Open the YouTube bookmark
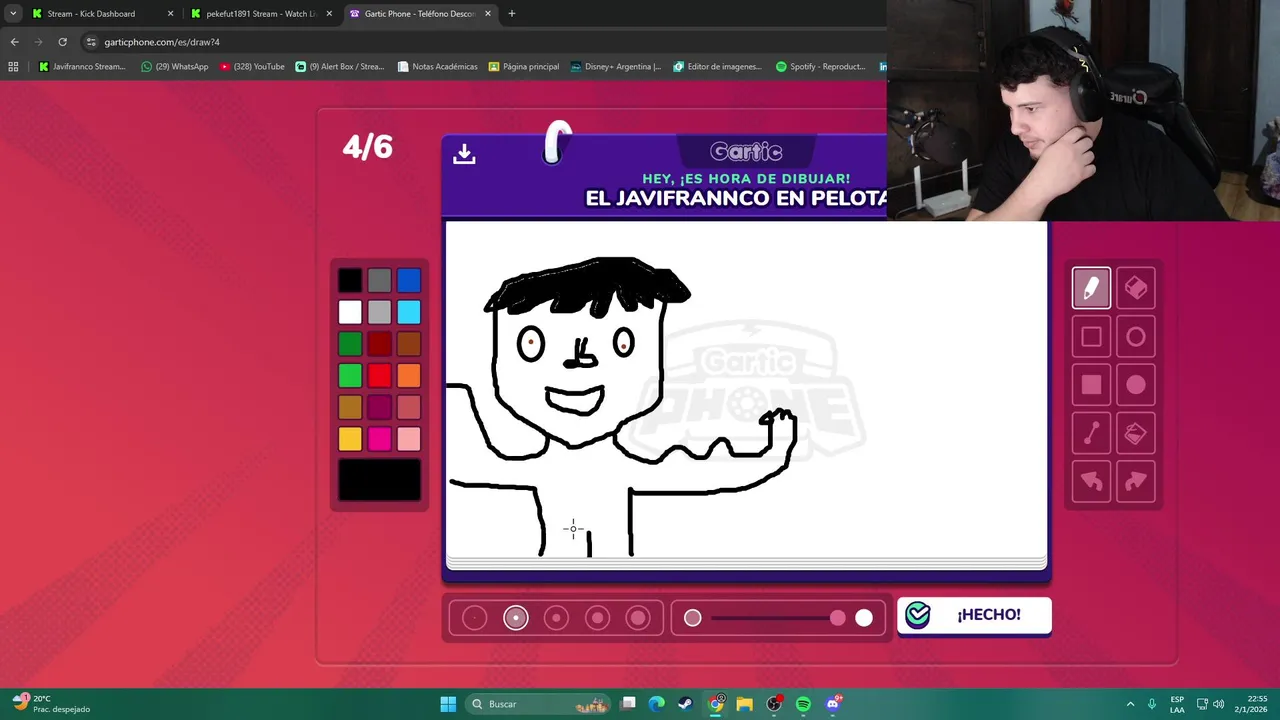The image size is (1280, 720). tap(253, 67)
